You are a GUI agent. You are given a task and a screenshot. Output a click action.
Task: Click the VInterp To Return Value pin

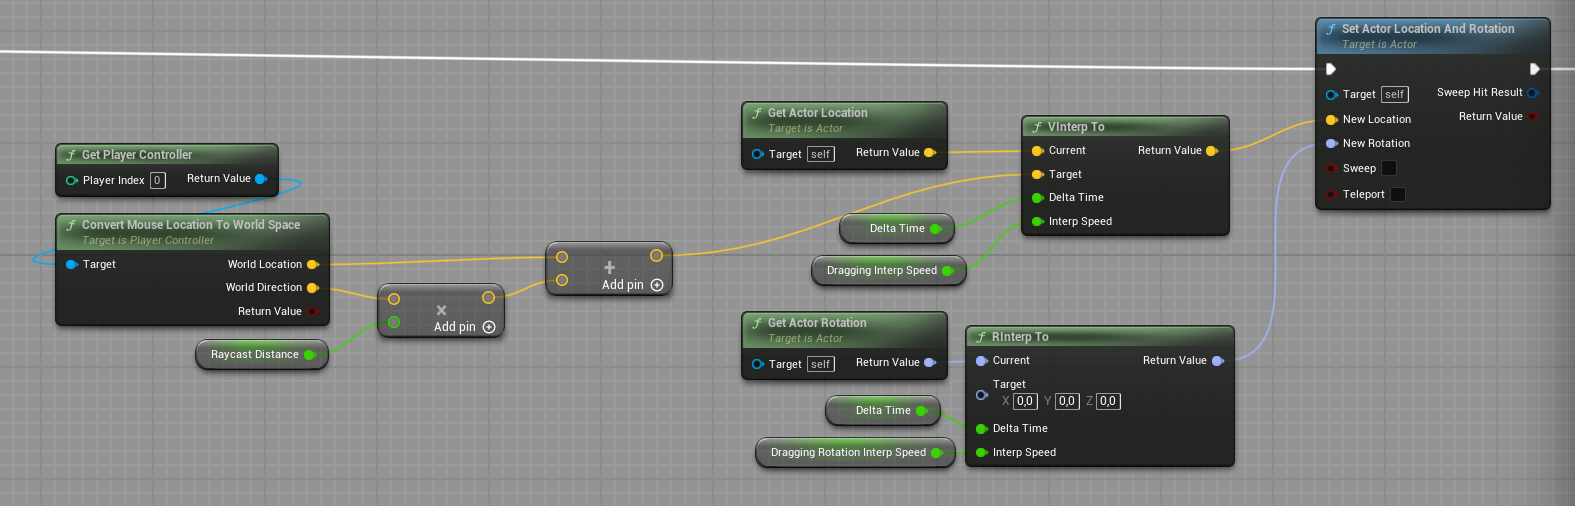[x=1211, y=151]
